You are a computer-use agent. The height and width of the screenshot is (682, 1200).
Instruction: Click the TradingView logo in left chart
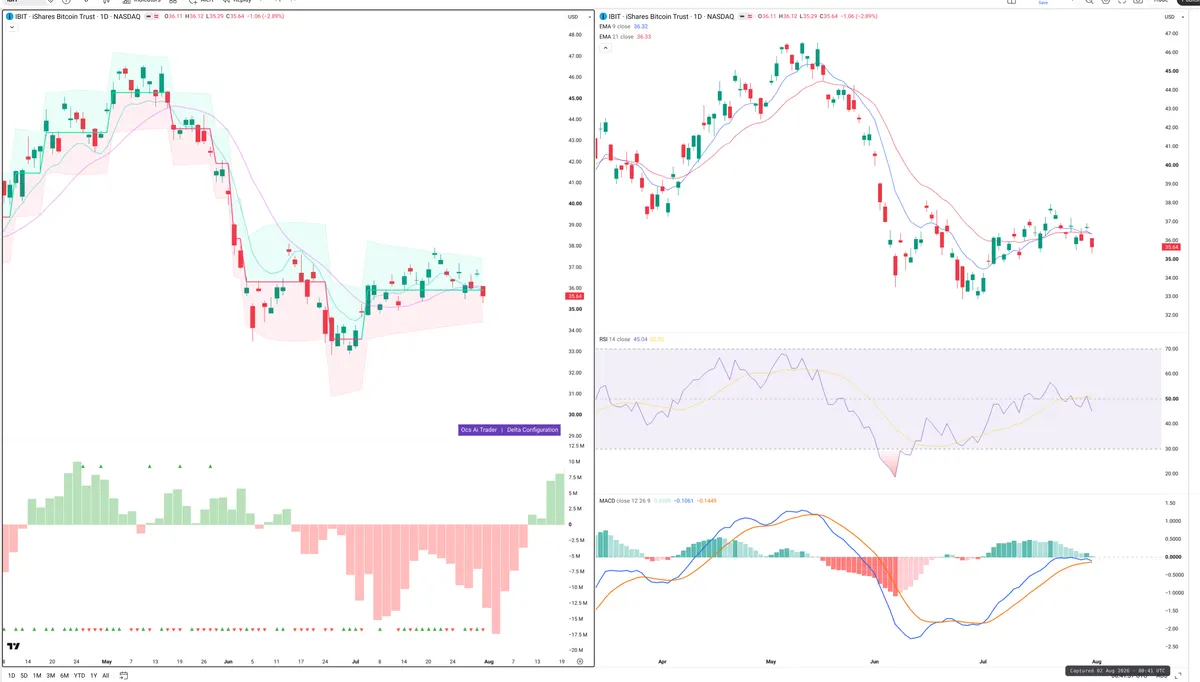[13, 648]
